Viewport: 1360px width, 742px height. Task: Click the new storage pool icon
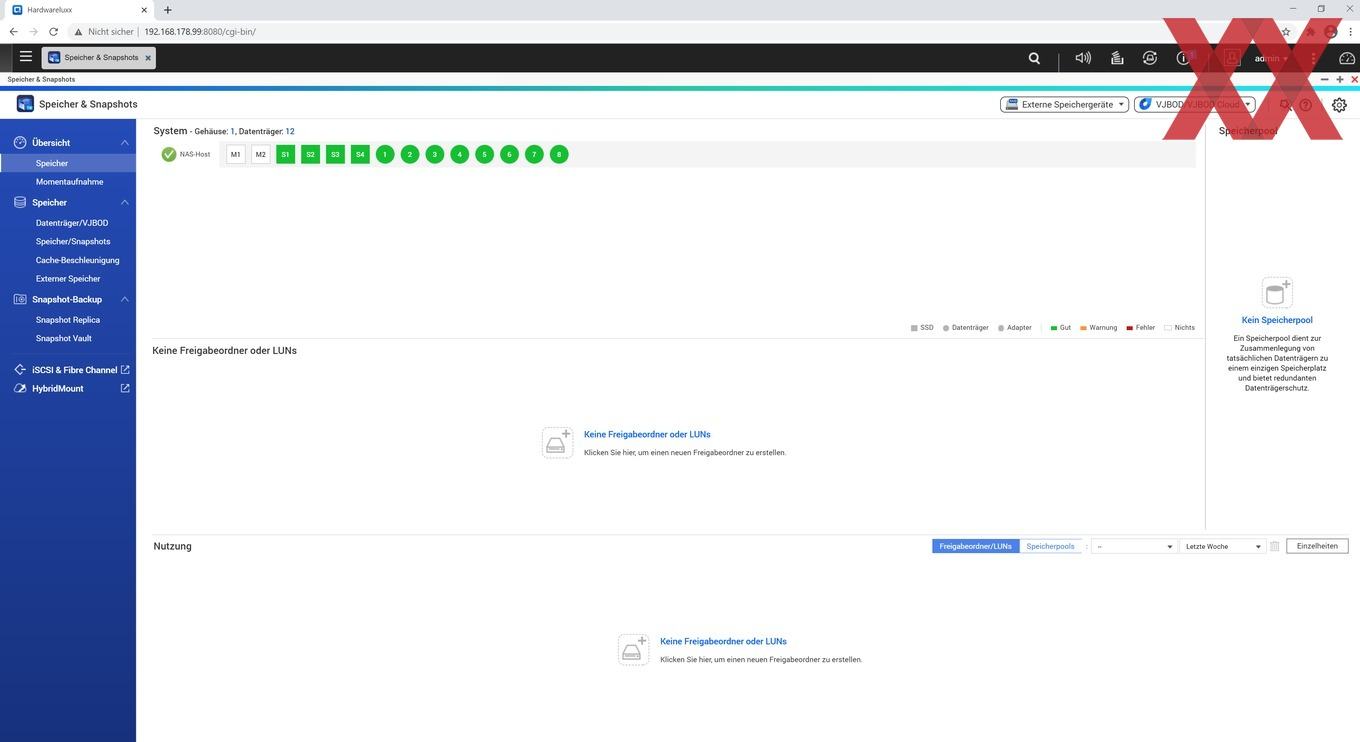1277,293
